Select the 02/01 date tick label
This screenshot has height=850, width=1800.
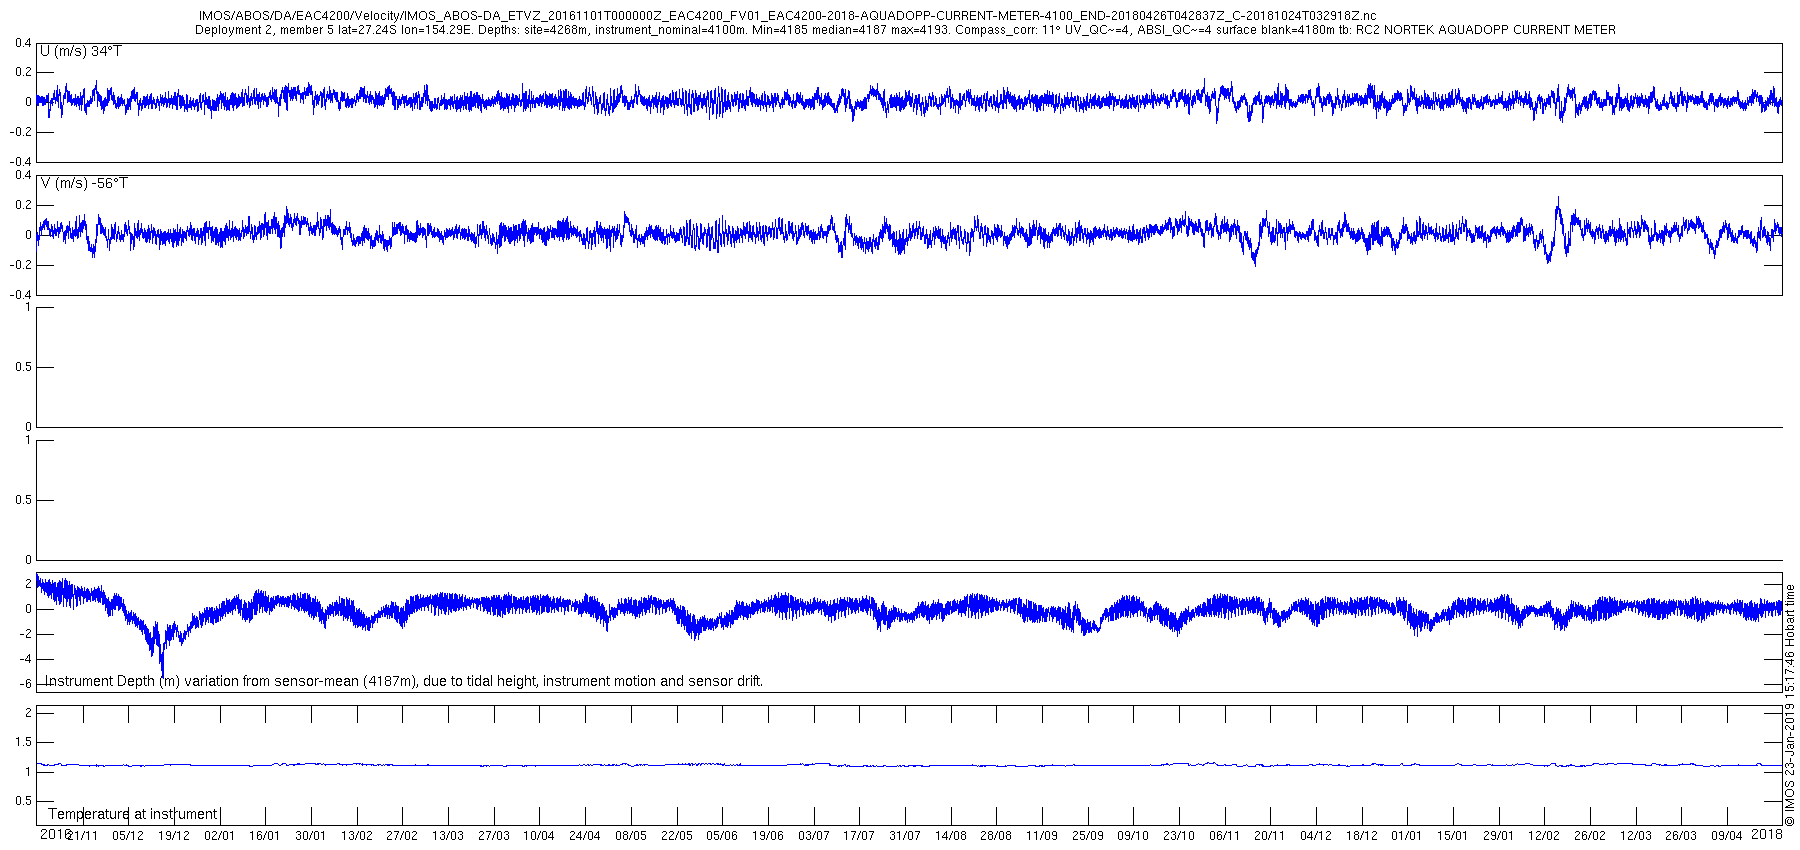click(219, 835)
